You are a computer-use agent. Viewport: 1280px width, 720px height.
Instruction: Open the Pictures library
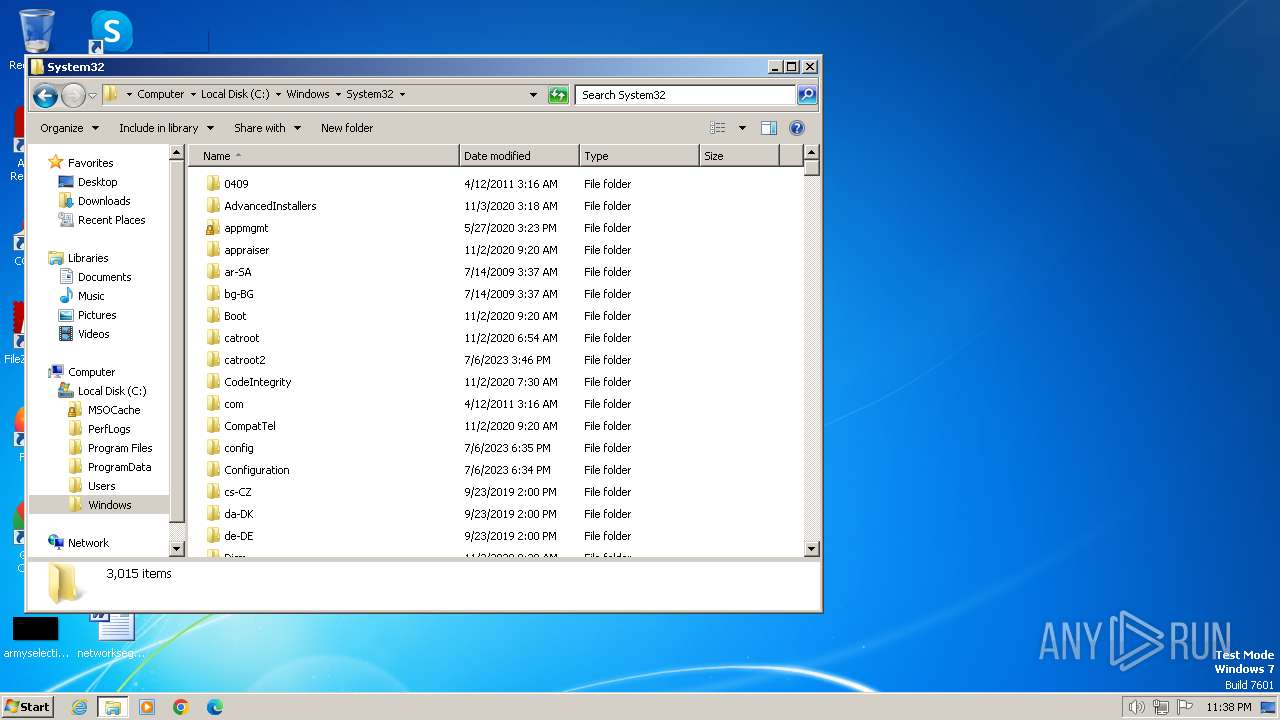point(97,315)
